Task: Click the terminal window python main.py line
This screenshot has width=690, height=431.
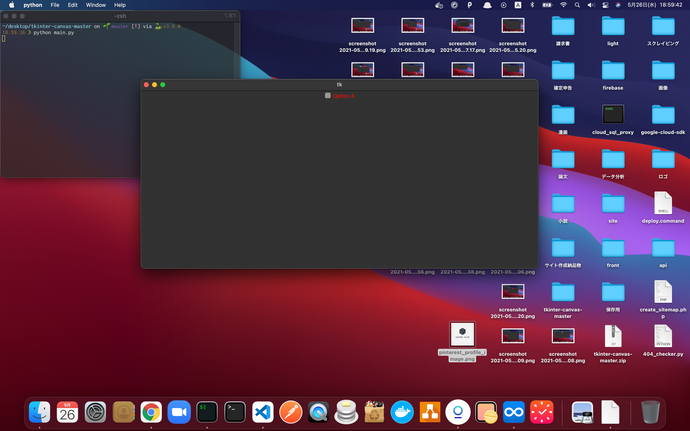Action: (x=54, y=33)
